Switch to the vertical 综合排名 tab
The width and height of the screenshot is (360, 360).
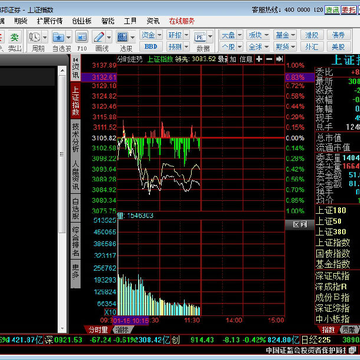[x=76, y=241]
